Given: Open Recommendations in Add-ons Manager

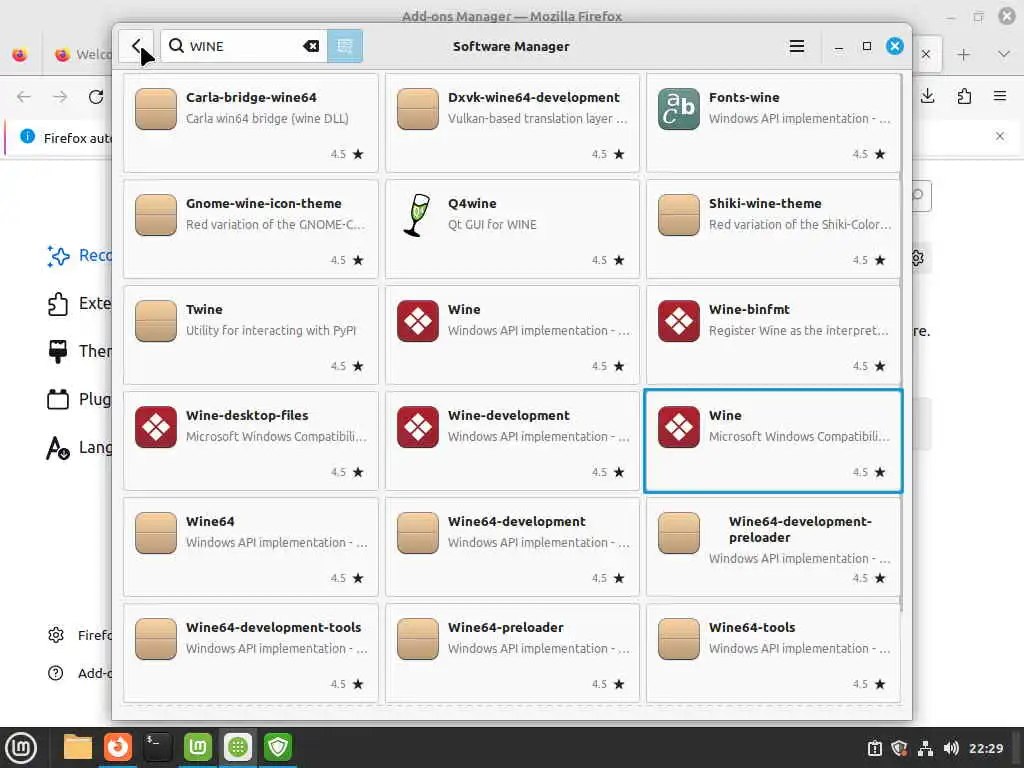Looking at the screenshot, I should click(79, 255).
